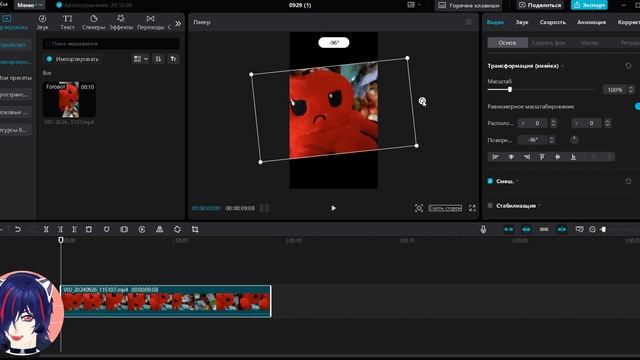
Task: Click the media sort icon
Action: pyautogui.click(x=158, y=59)
